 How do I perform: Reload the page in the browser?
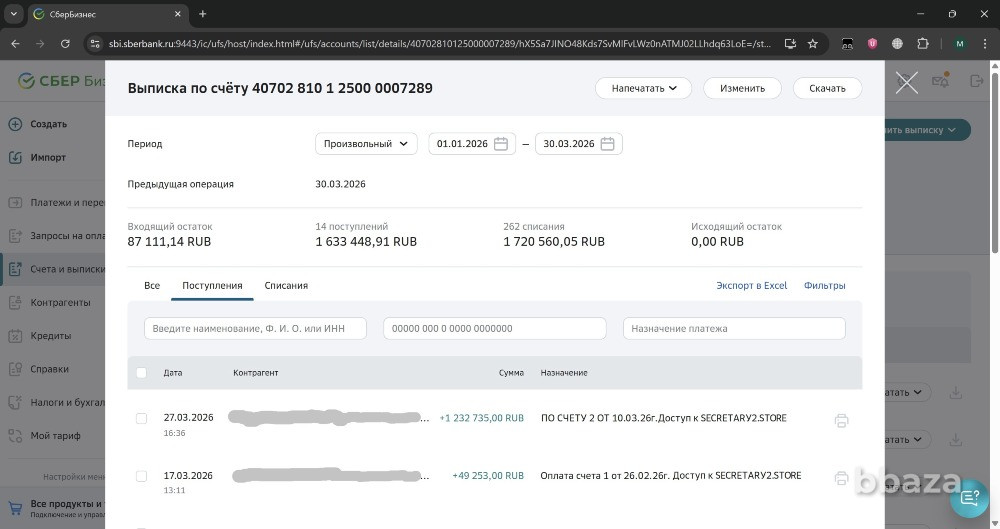click(65, 44)
